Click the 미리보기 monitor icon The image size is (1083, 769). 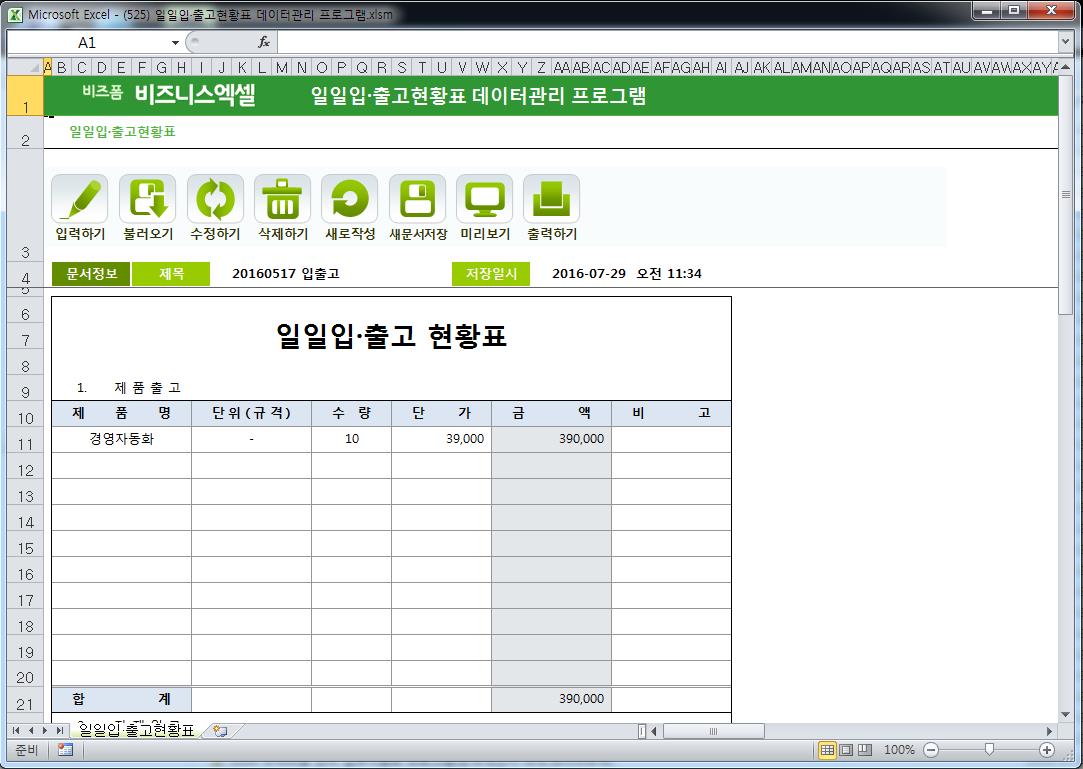485,199
